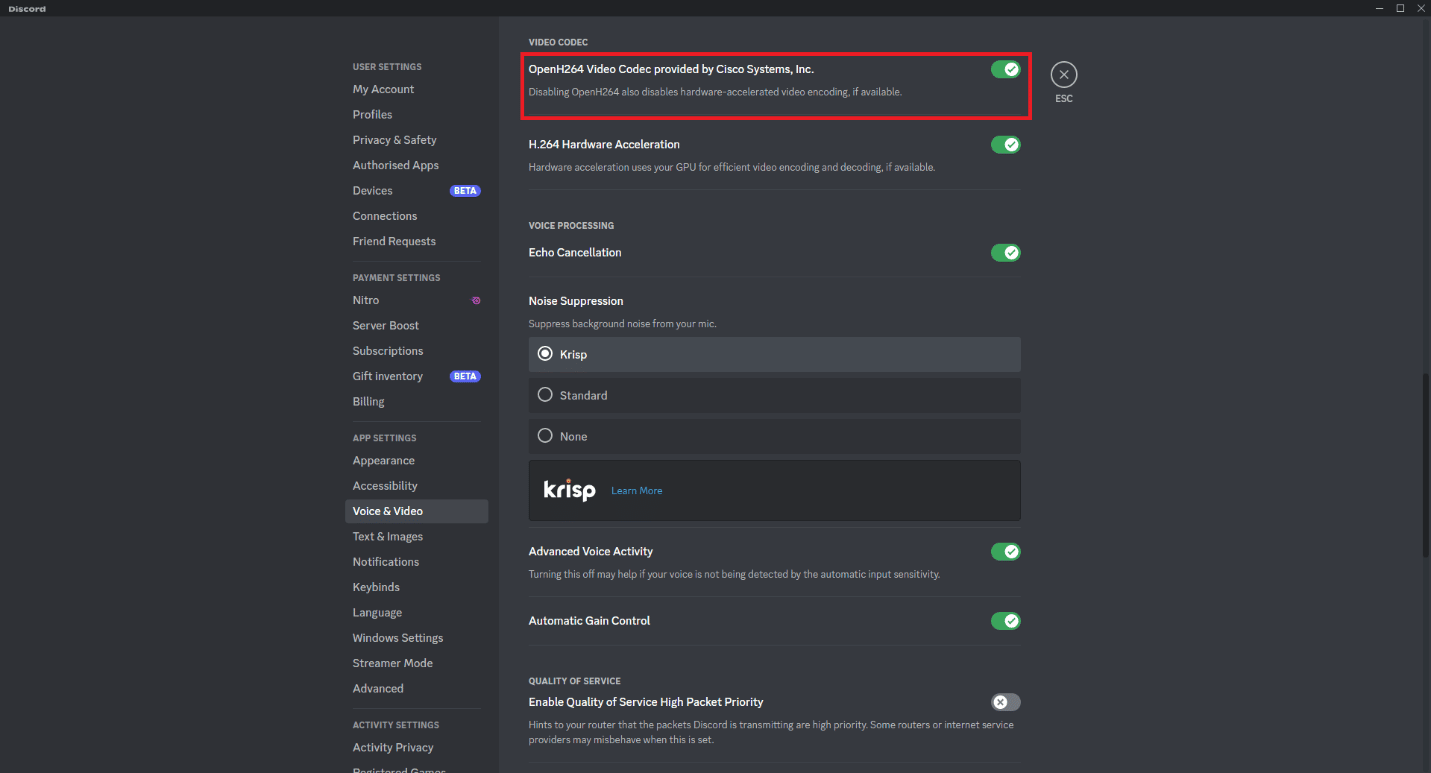Image resolution: width=1431 pixels, height=773 pixels.
Task: Click the Krisp logo
Action: tap(569, 490)
